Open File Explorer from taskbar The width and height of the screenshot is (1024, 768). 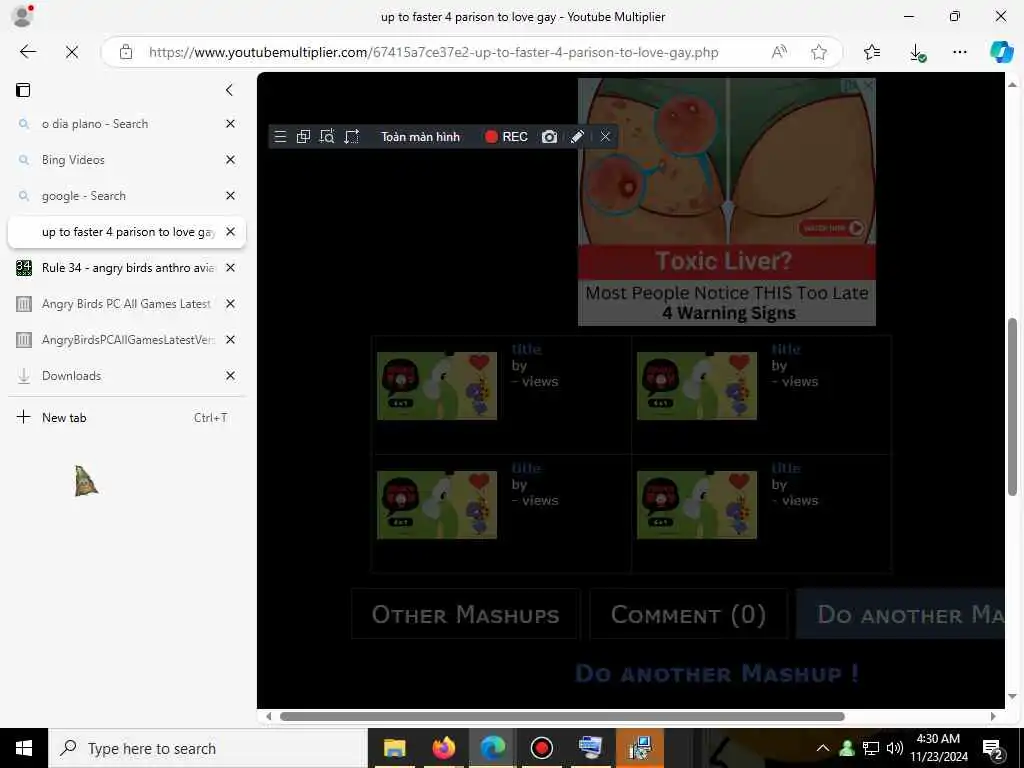pos(394,748)
